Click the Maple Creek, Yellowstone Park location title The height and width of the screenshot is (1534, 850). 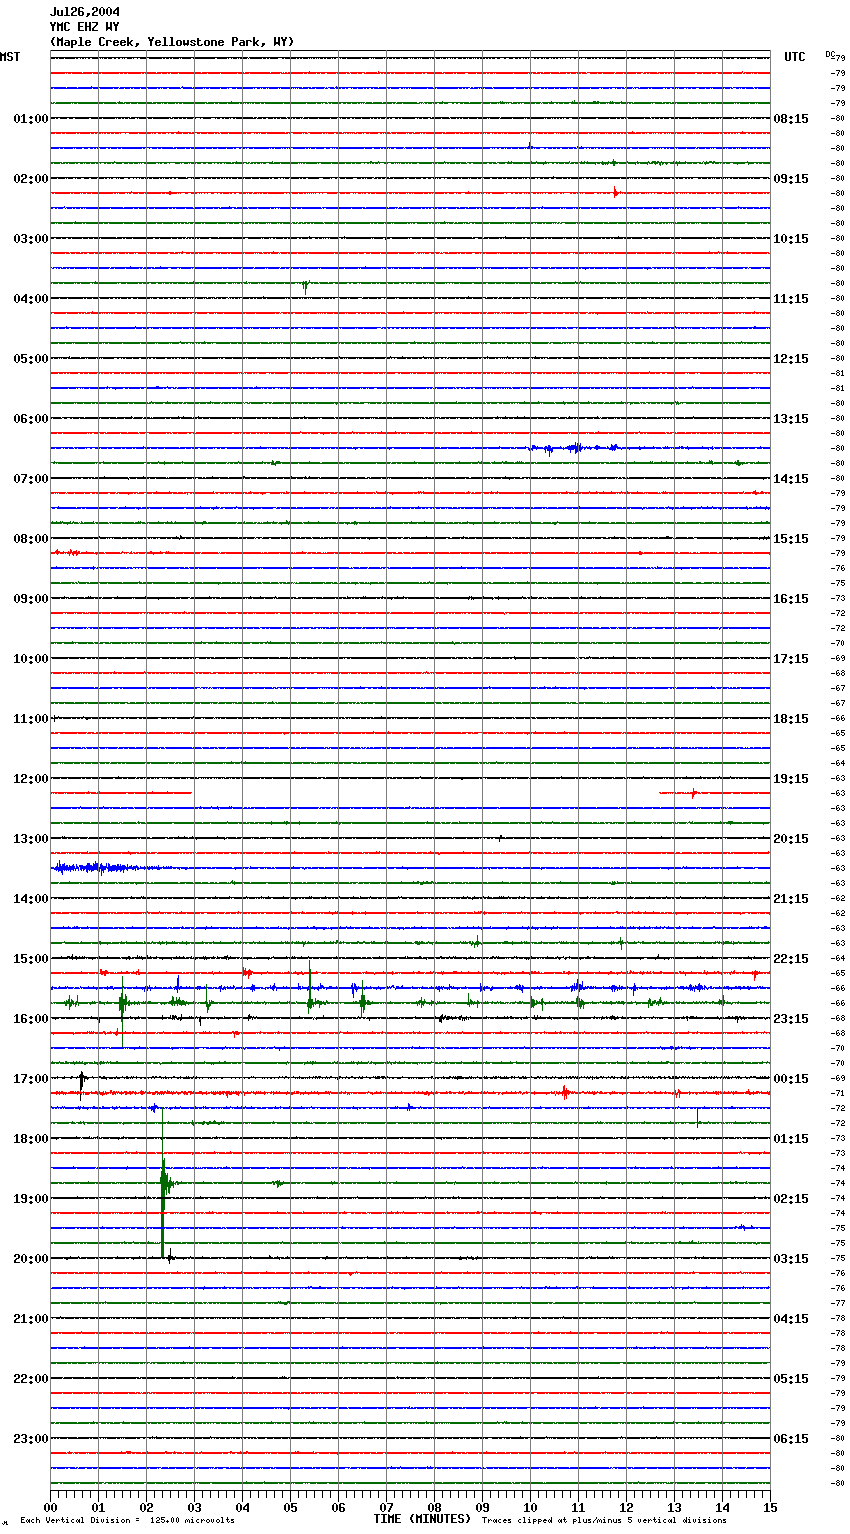tap(172, 42)
